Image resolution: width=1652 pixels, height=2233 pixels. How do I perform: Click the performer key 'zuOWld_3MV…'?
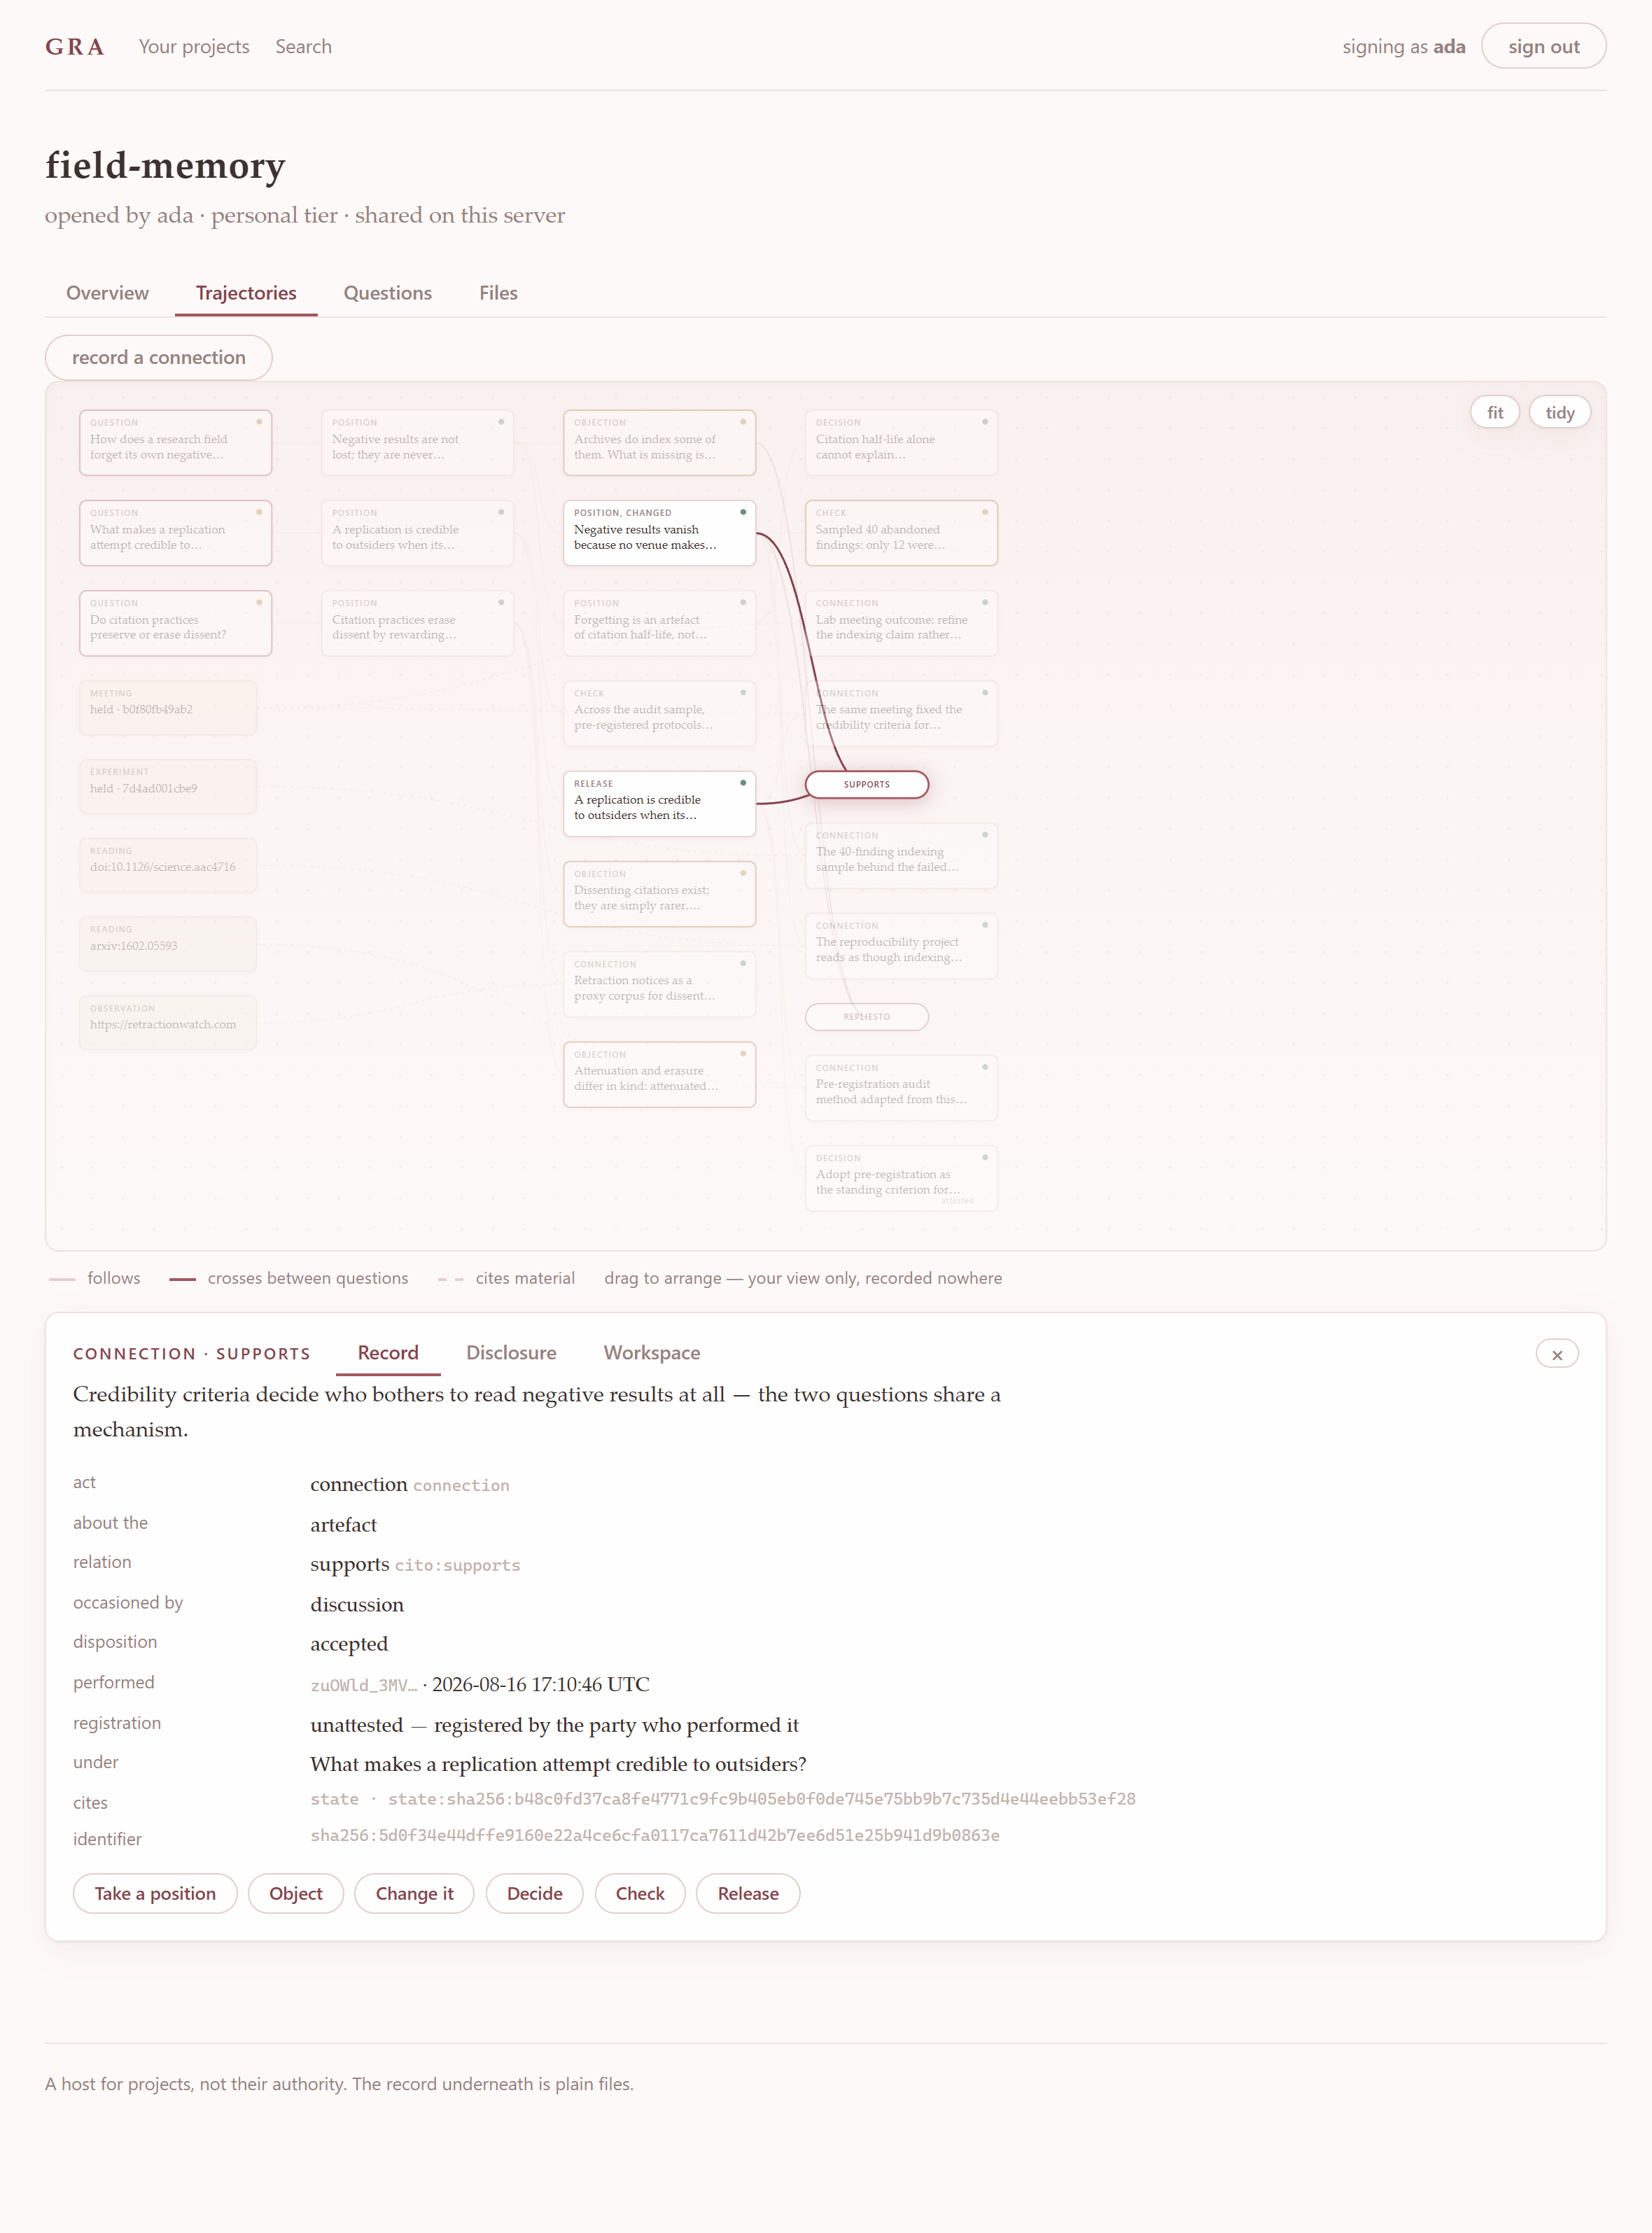click(364, 1685)
